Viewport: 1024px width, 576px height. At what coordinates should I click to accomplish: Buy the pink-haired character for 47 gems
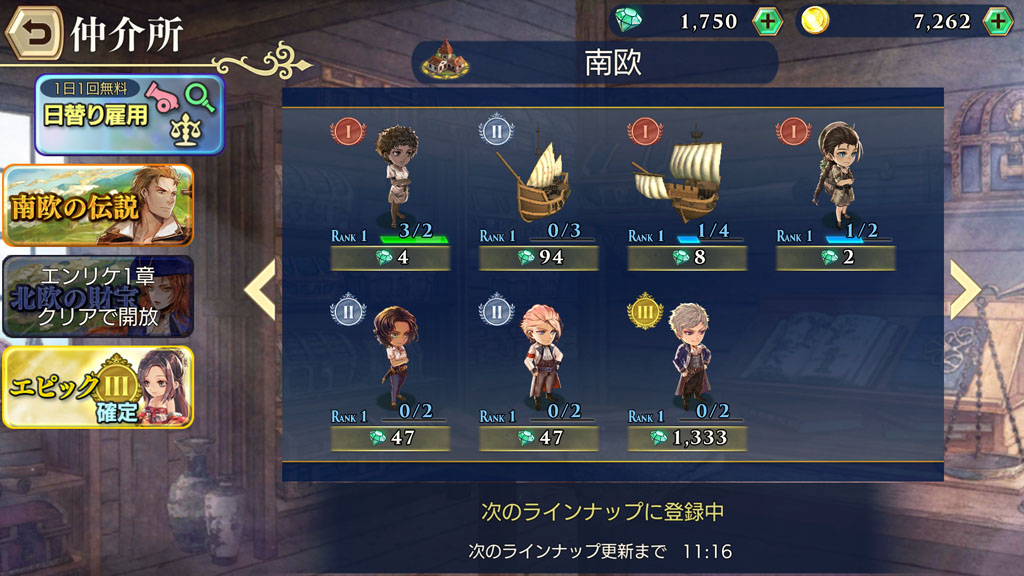pyautogui.click(x=539, y=438)
